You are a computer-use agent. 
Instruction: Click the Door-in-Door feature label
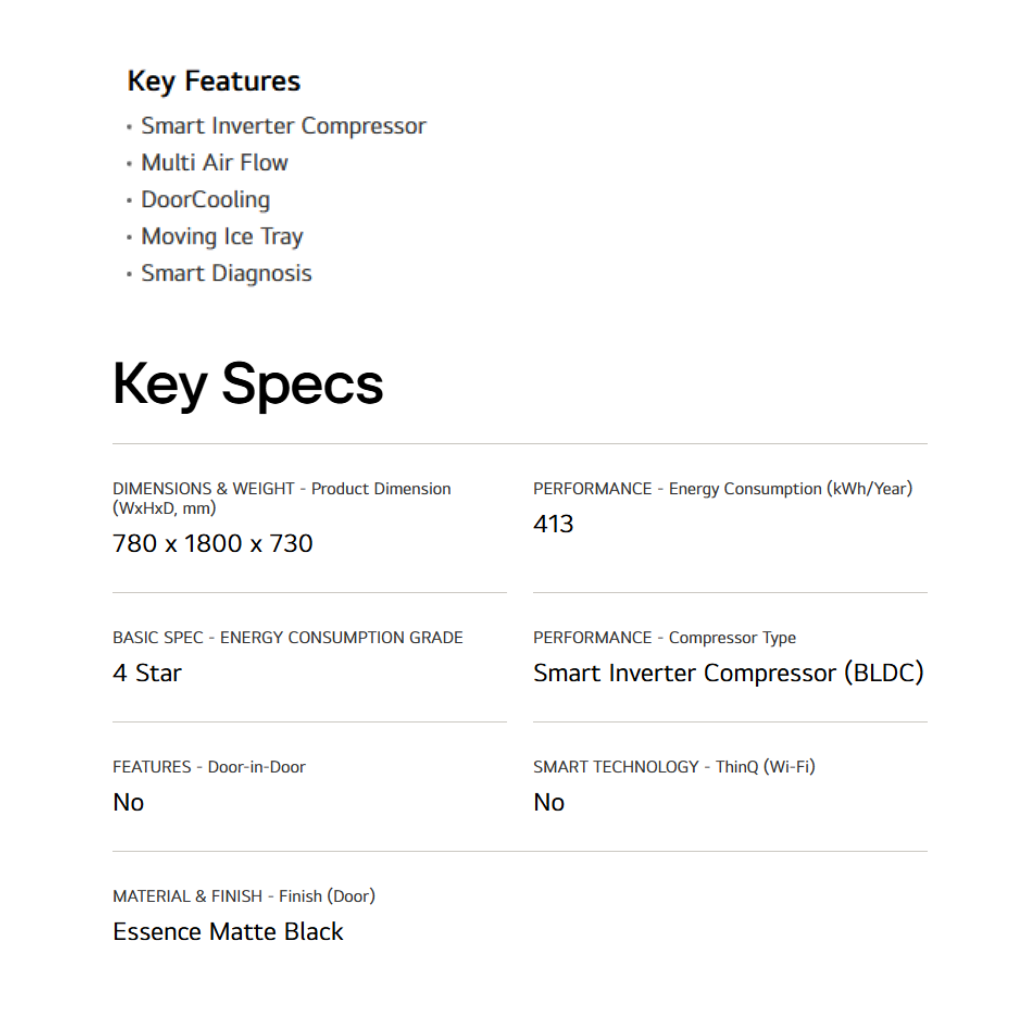pos(209,767)
